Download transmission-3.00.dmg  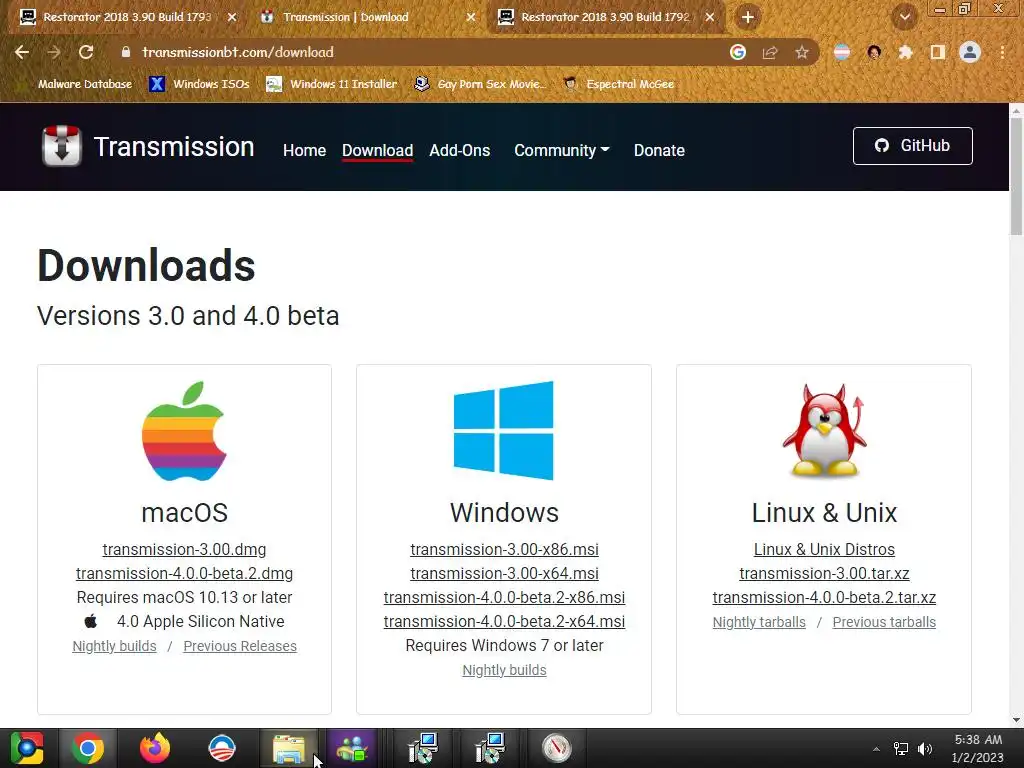tap(184, 549)
